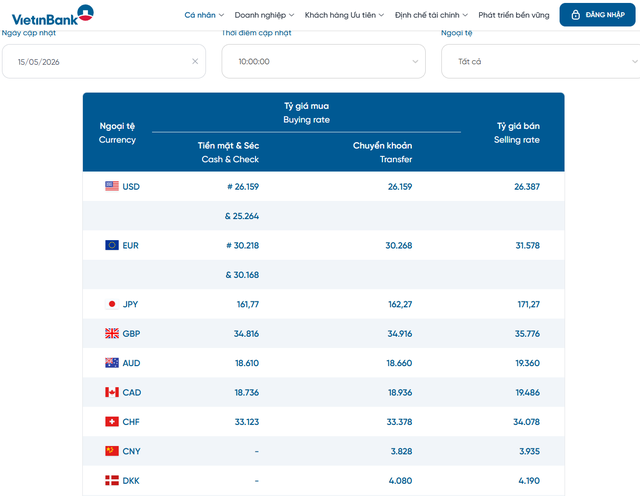Click the lock icon on login button

[x=576, y=15]
